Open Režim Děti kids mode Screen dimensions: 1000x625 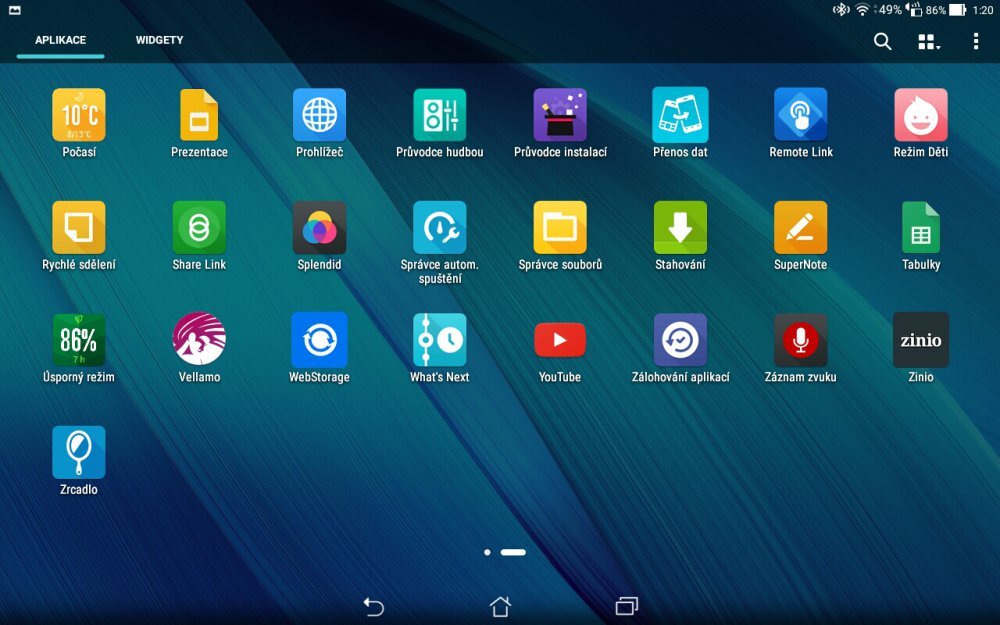coord(920,113)
